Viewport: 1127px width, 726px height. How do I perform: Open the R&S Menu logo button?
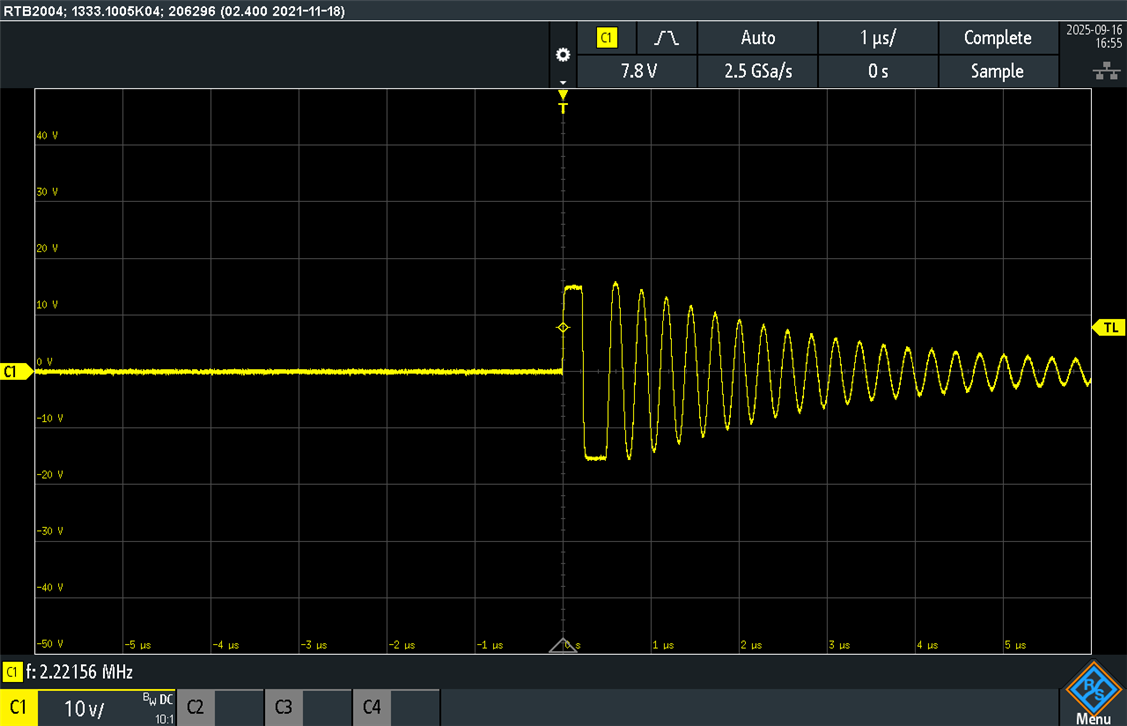point(1093,691)
